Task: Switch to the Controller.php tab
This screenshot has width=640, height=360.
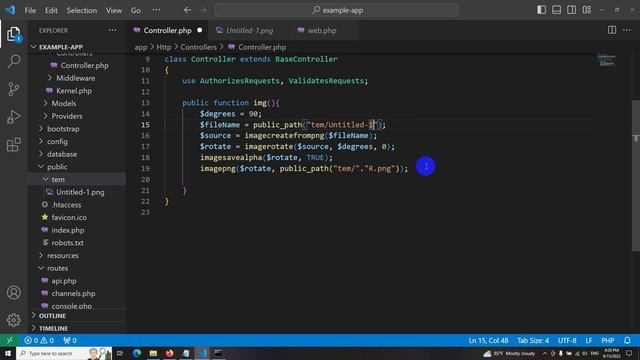Action: [168, 31]
